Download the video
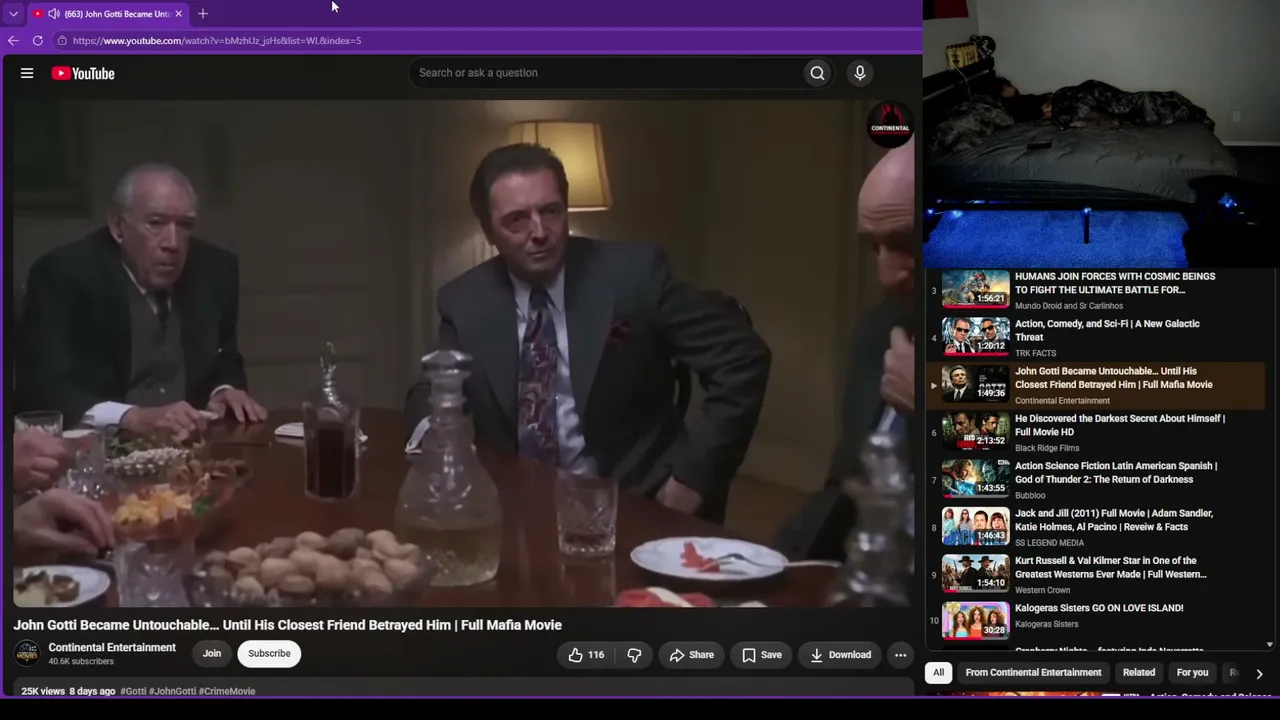This screenshot has width=1280, height=720. click(x=840, y=655)
